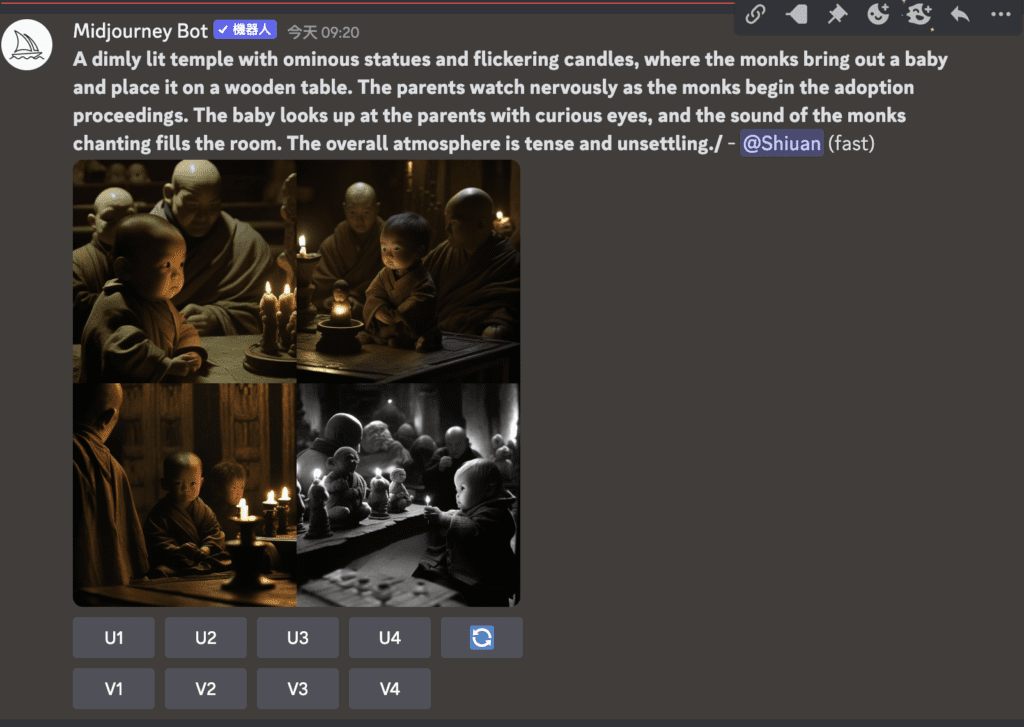Add reaction using emoji plus icon
Image resolution: width=1024 pixels, height=727 pixels.
coord(878,14)
